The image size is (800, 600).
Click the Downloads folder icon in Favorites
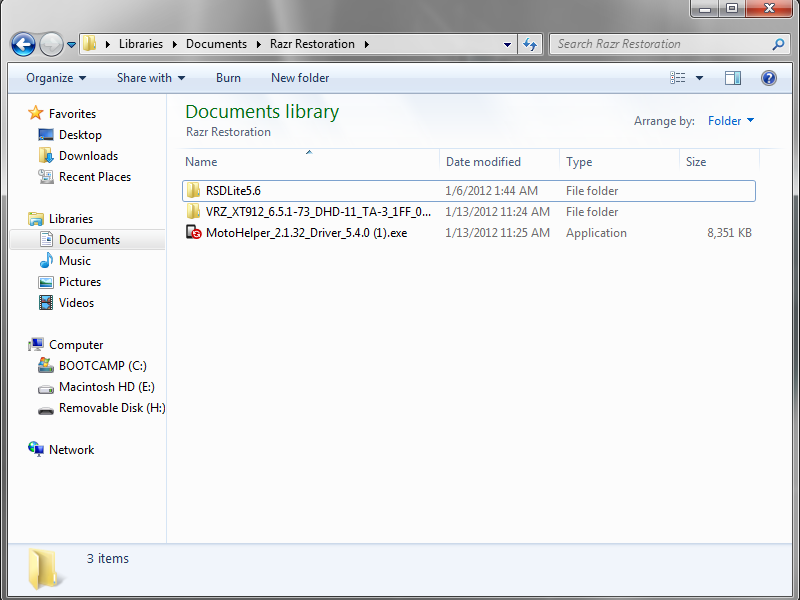click(x=46, y=156)
